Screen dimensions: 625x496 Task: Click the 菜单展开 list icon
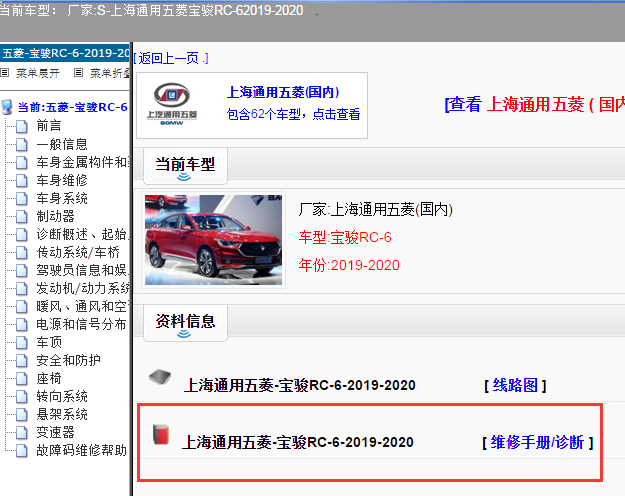(x=5, y=73)
